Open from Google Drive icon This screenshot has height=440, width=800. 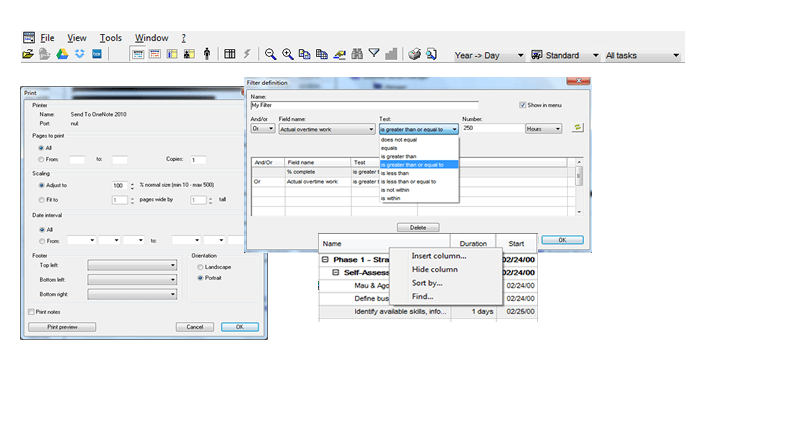[x=62, y=54]
